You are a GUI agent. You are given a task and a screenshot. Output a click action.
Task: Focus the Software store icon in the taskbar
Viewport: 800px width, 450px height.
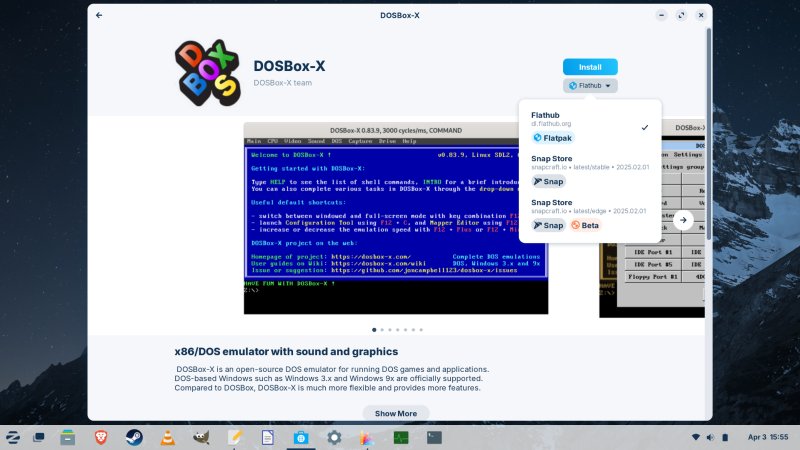tap(301, 437)
